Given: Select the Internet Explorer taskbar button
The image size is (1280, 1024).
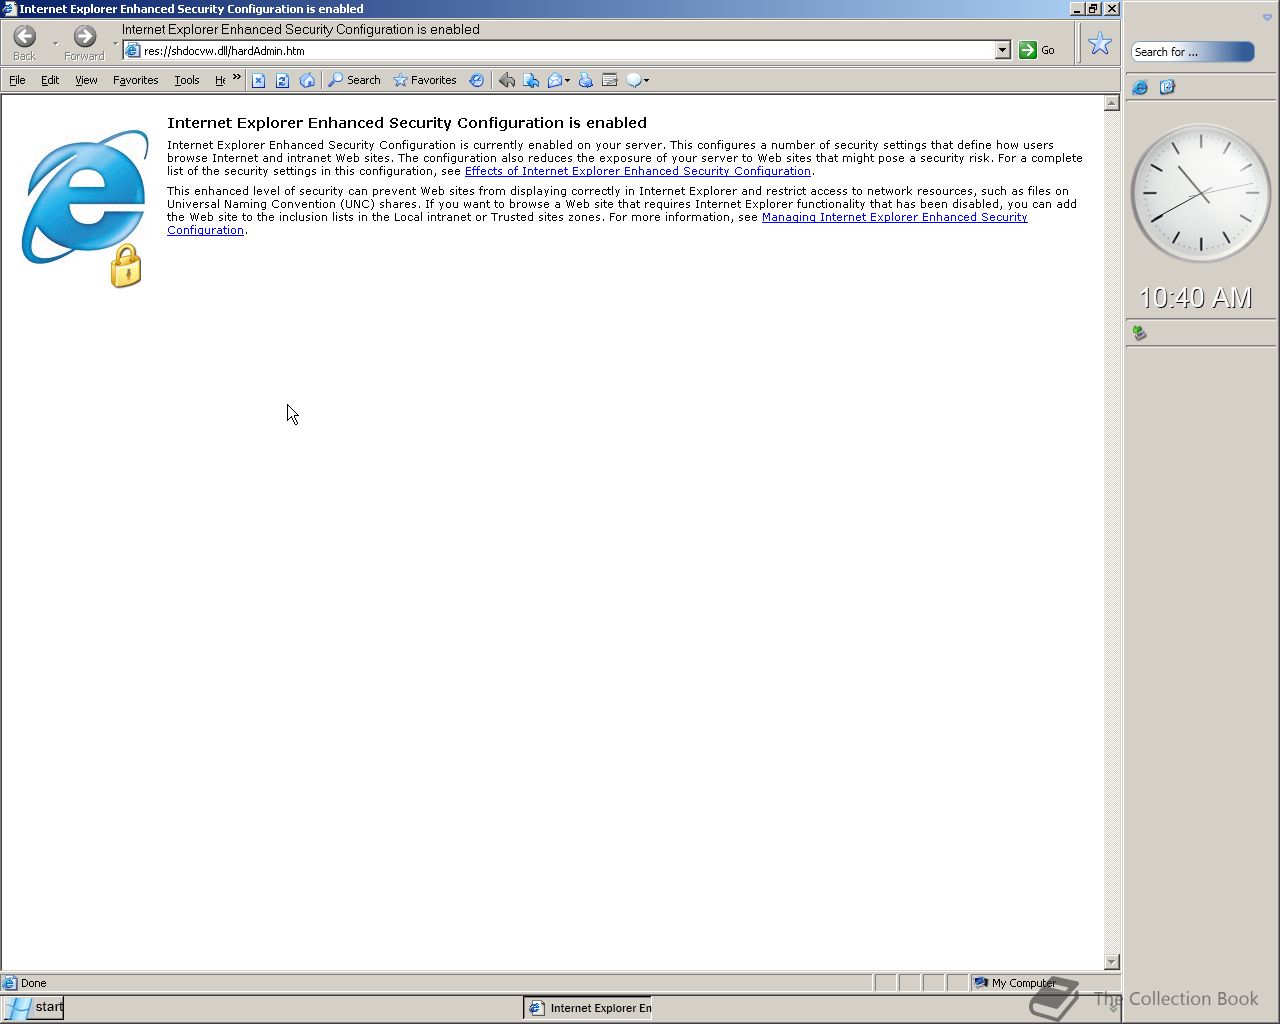Looking at the screenshot, I should 588,1008.
